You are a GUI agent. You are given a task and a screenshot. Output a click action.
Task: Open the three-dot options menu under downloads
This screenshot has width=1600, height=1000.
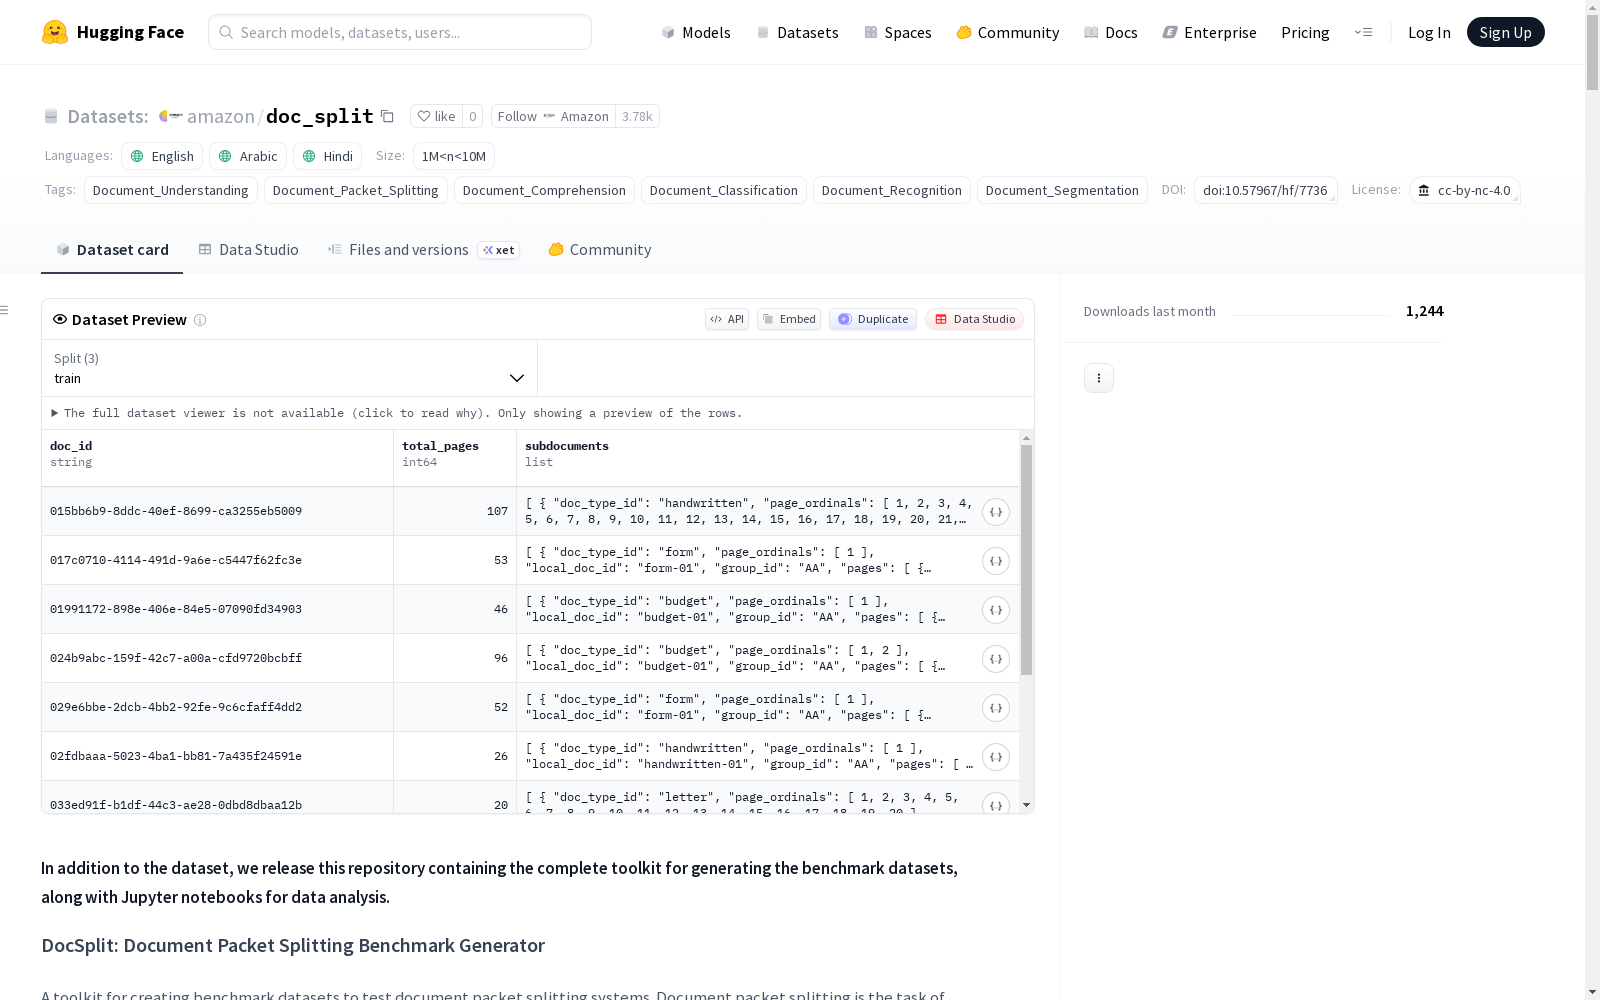[x=1099, y=378]
